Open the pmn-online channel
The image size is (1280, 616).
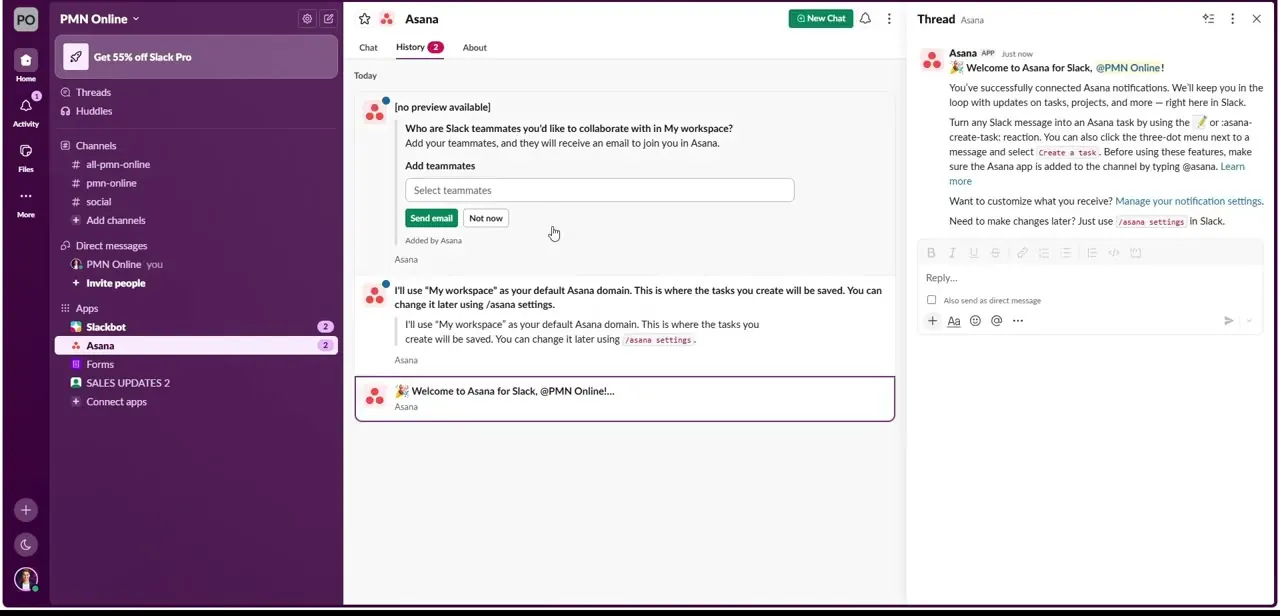coord(196,183)
